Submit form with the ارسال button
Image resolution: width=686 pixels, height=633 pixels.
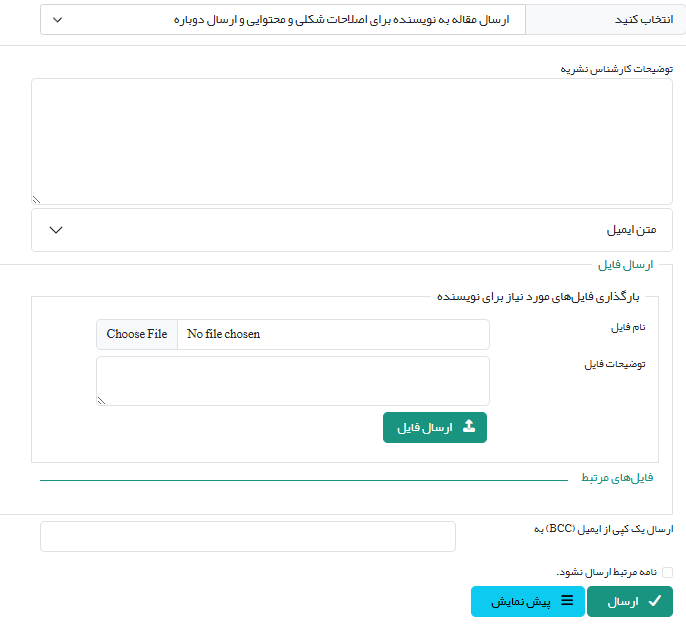coord(629,601)
